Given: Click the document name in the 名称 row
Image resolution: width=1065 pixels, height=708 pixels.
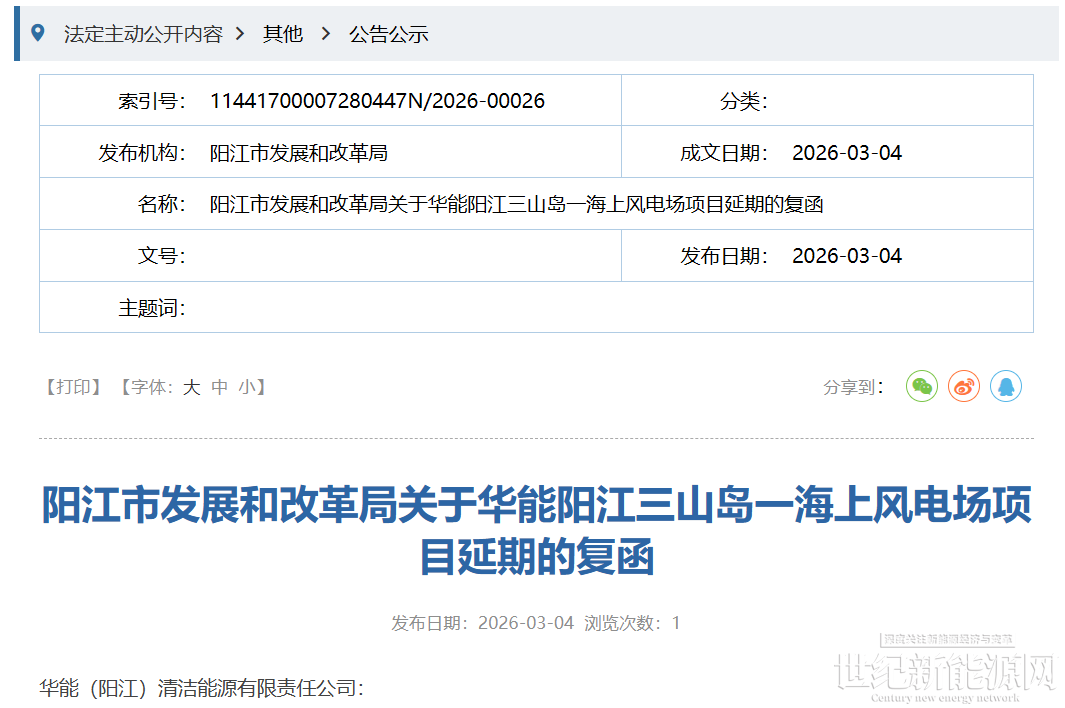Looking at the screenshot, I should click(x=516, y=205).
